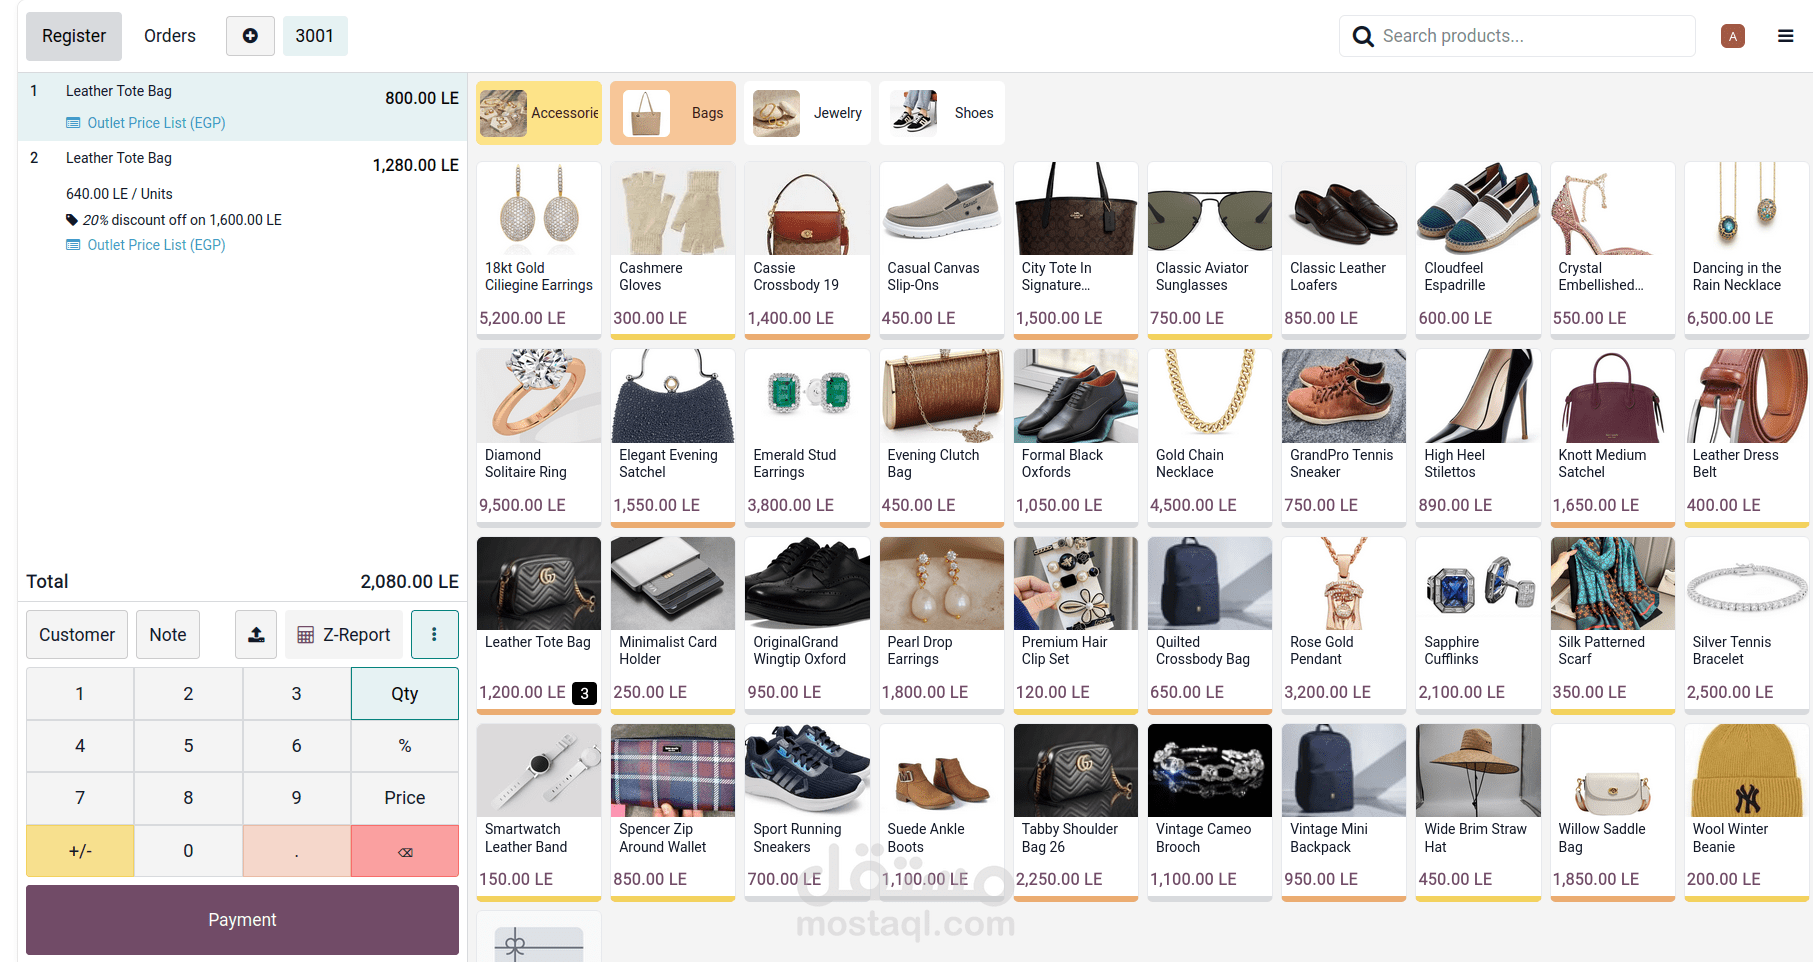Add Leather Tote Bag product card
The width and height of the screenshot is (1813, 962).
[539, 625]
